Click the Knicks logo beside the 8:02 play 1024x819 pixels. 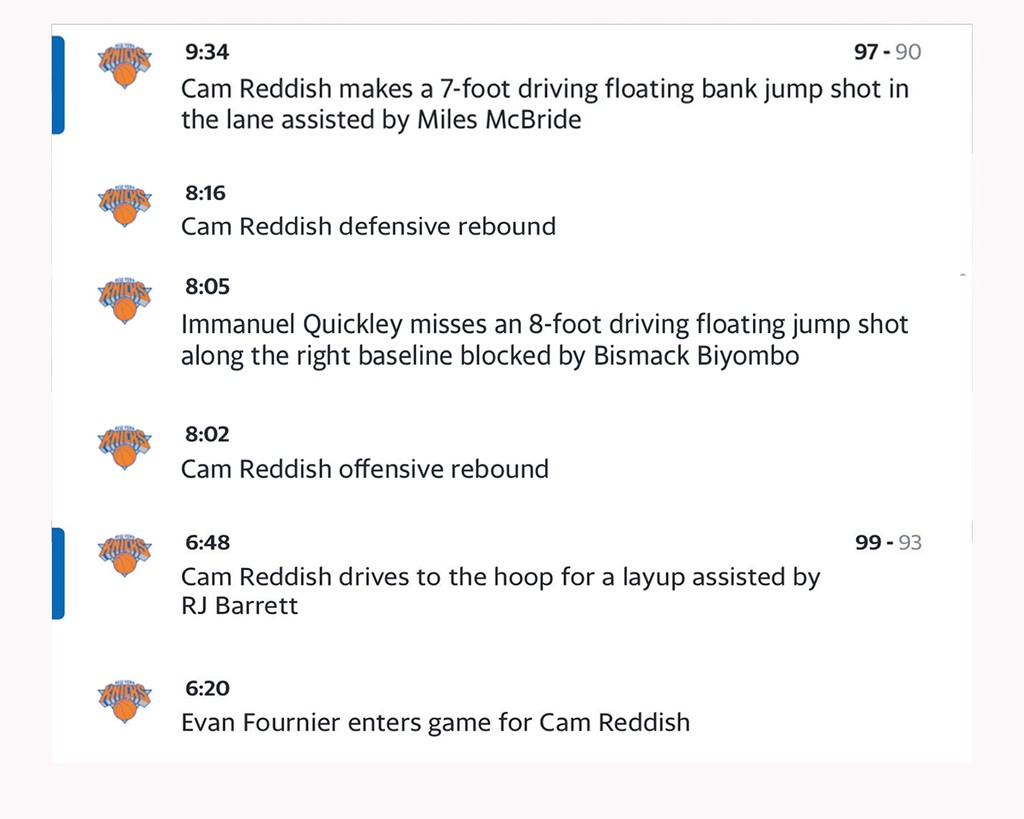click(124, 447)
